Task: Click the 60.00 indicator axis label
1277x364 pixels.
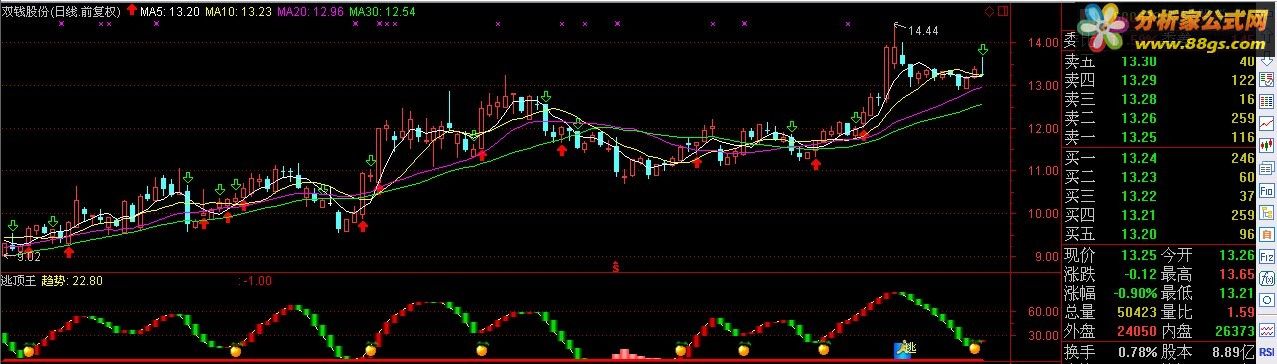Action: click(x=1043, y=311)
